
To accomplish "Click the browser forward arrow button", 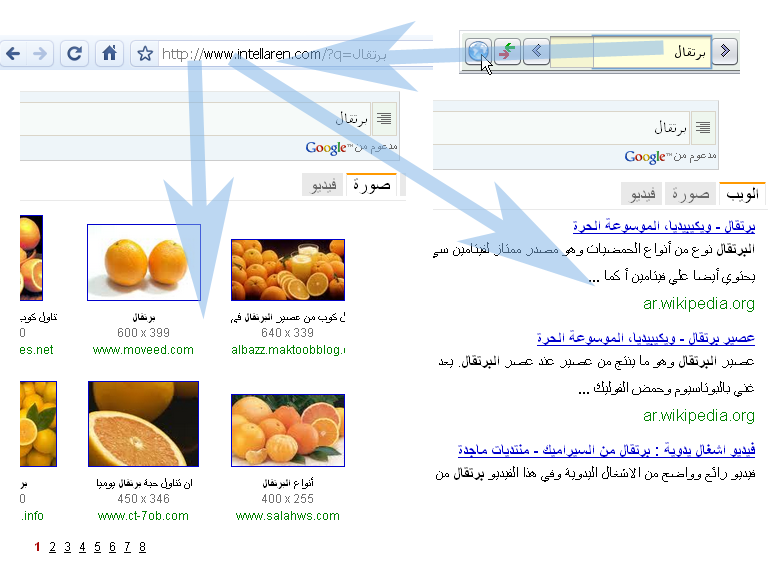I will click(x=40, y=53).
